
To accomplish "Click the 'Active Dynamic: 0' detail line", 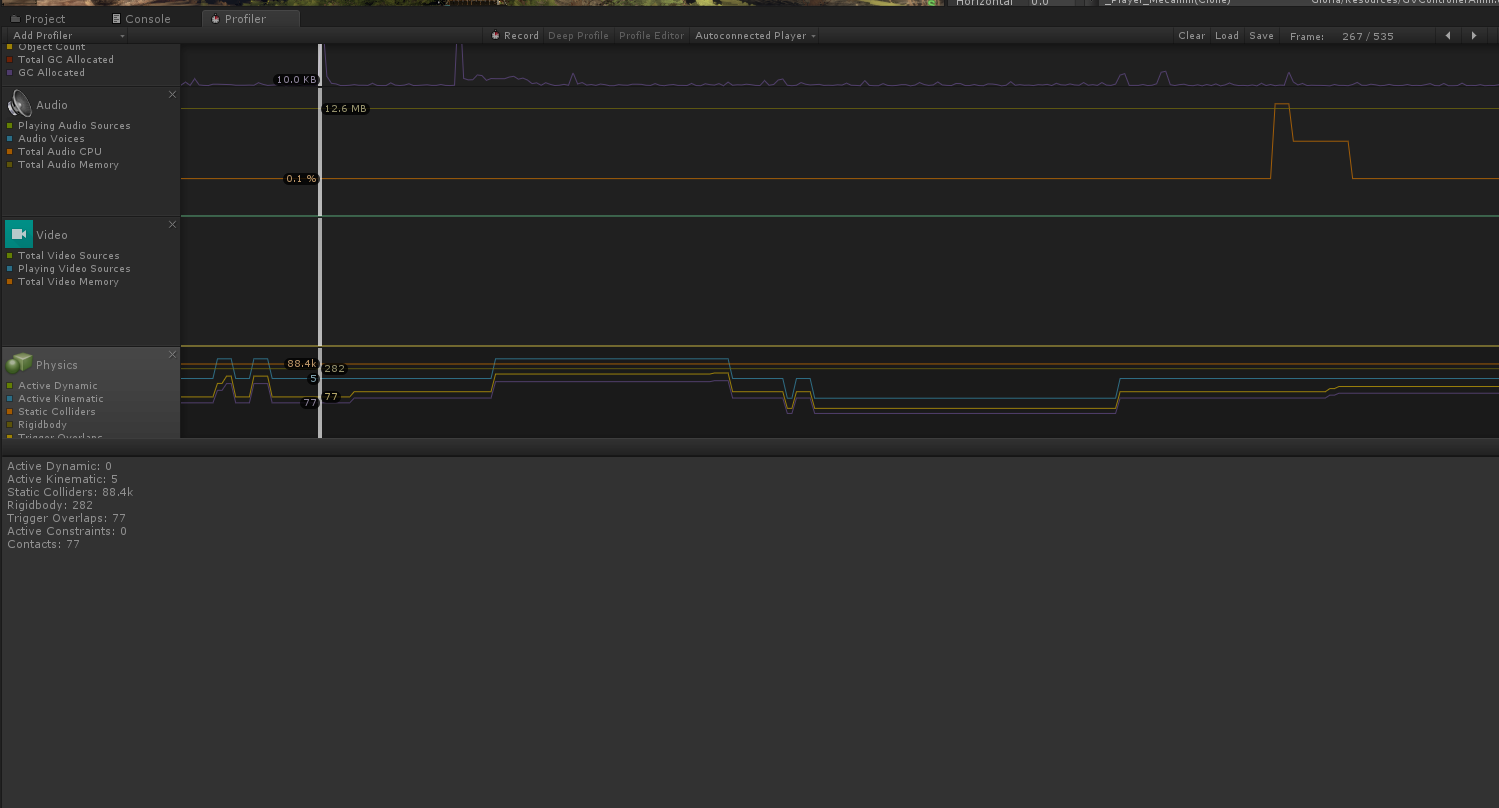I will [x=60, y=466].
